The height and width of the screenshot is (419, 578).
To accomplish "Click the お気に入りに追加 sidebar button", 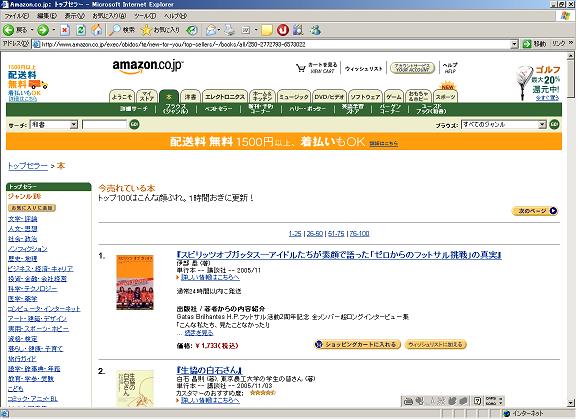I will pos(32,208).
